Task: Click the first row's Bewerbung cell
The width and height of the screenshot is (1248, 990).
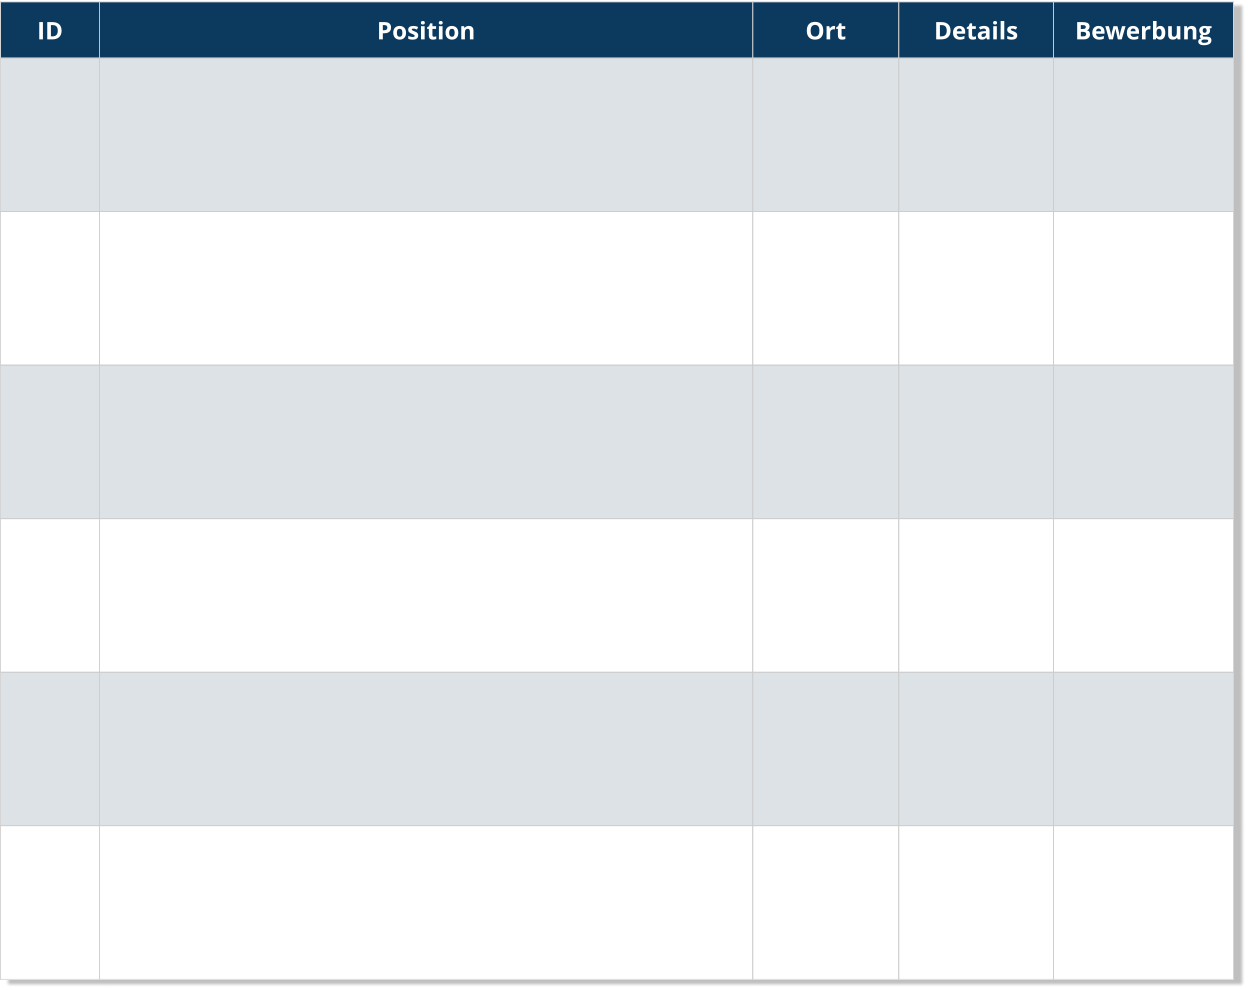Action: [1143, 135]
